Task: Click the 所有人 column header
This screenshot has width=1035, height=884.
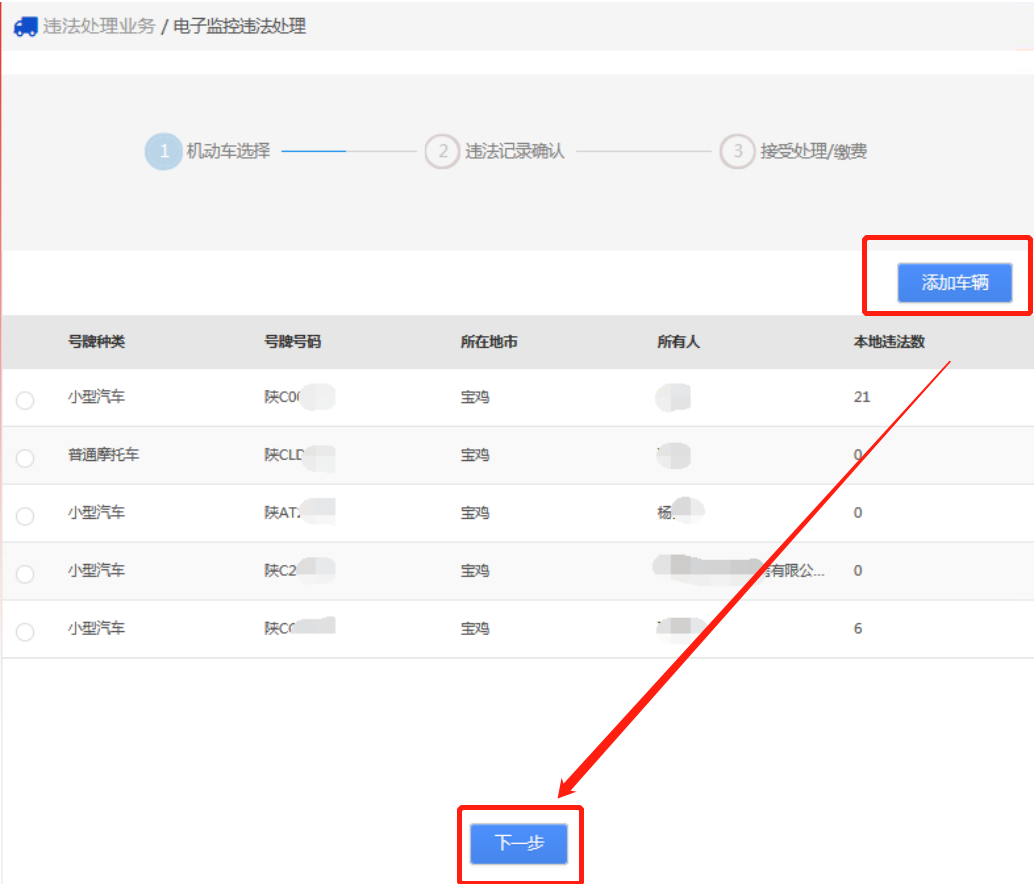Action: click(678, 342)
